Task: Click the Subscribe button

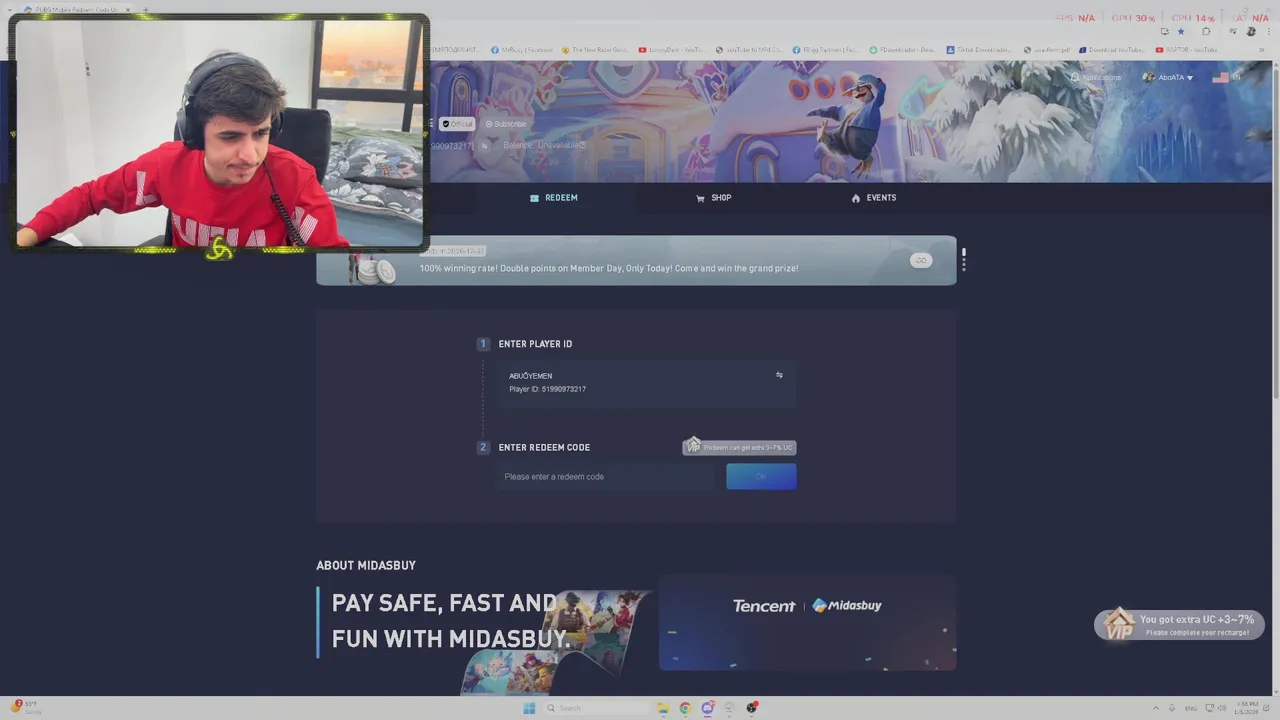Action: tap(505, 124)
